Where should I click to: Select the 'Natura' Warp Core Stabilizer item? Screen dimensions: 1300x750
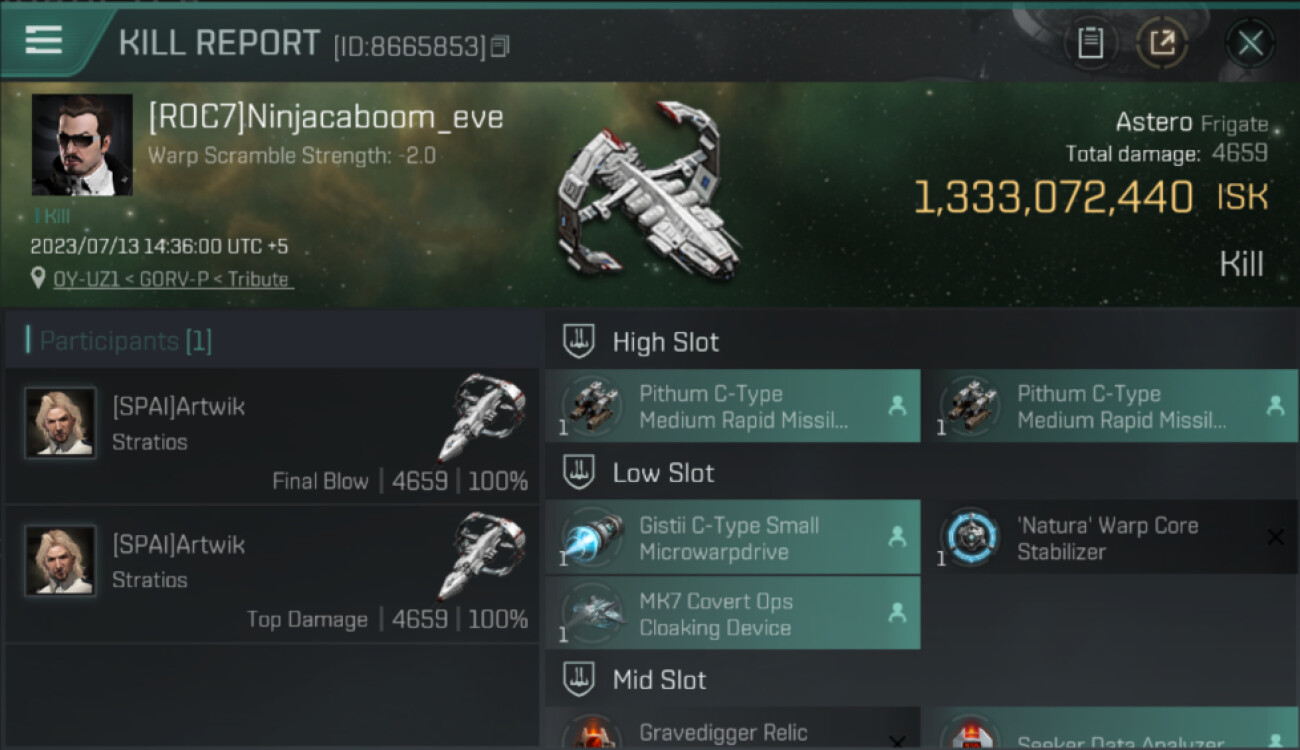click(1111, 537)
